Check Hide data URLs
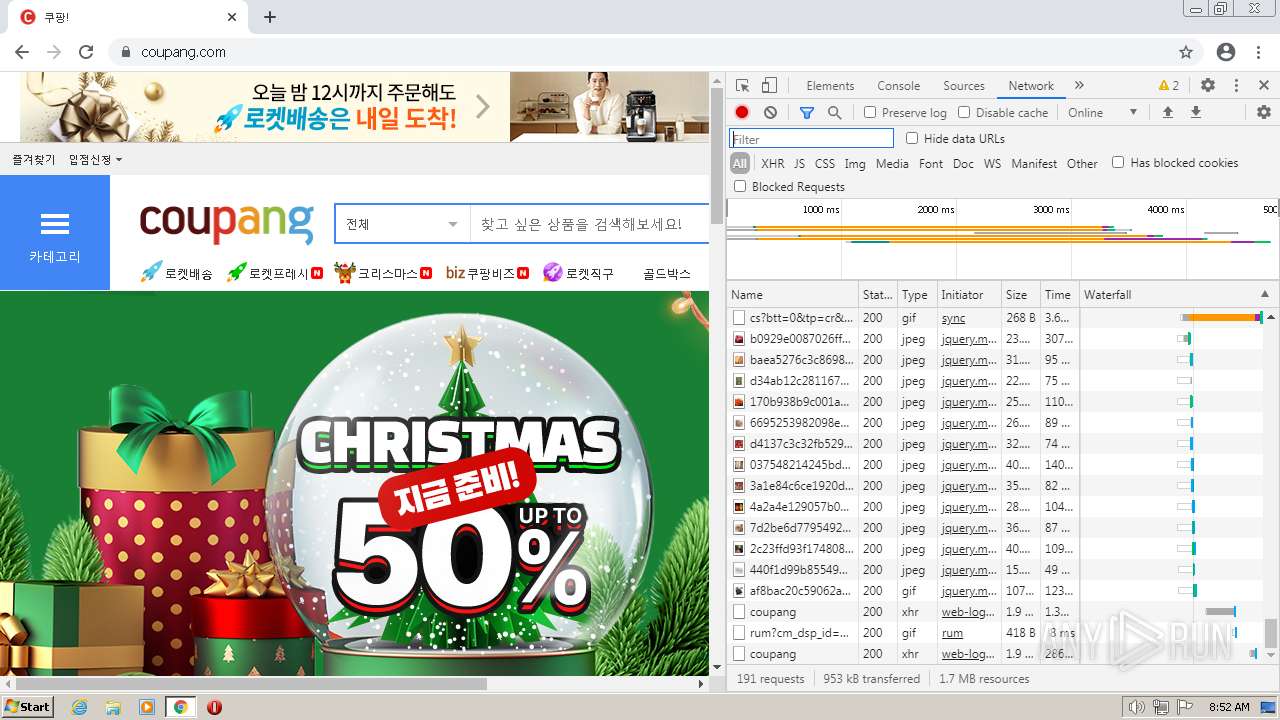Screen dimensions: 1280x720 [912, 138]
